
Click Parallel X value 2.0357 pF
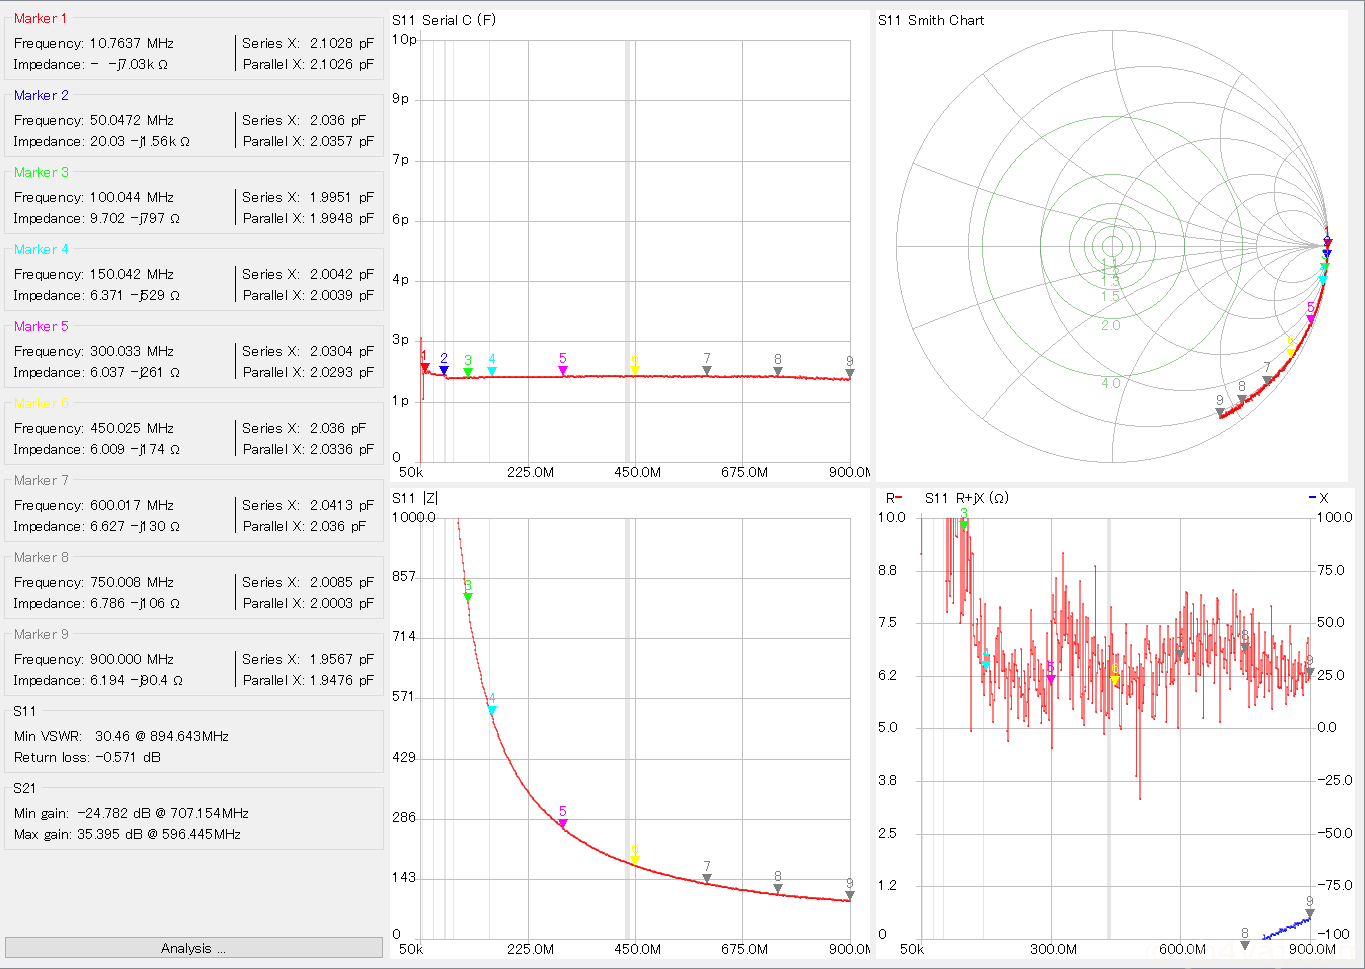click(x=341, y=141)
